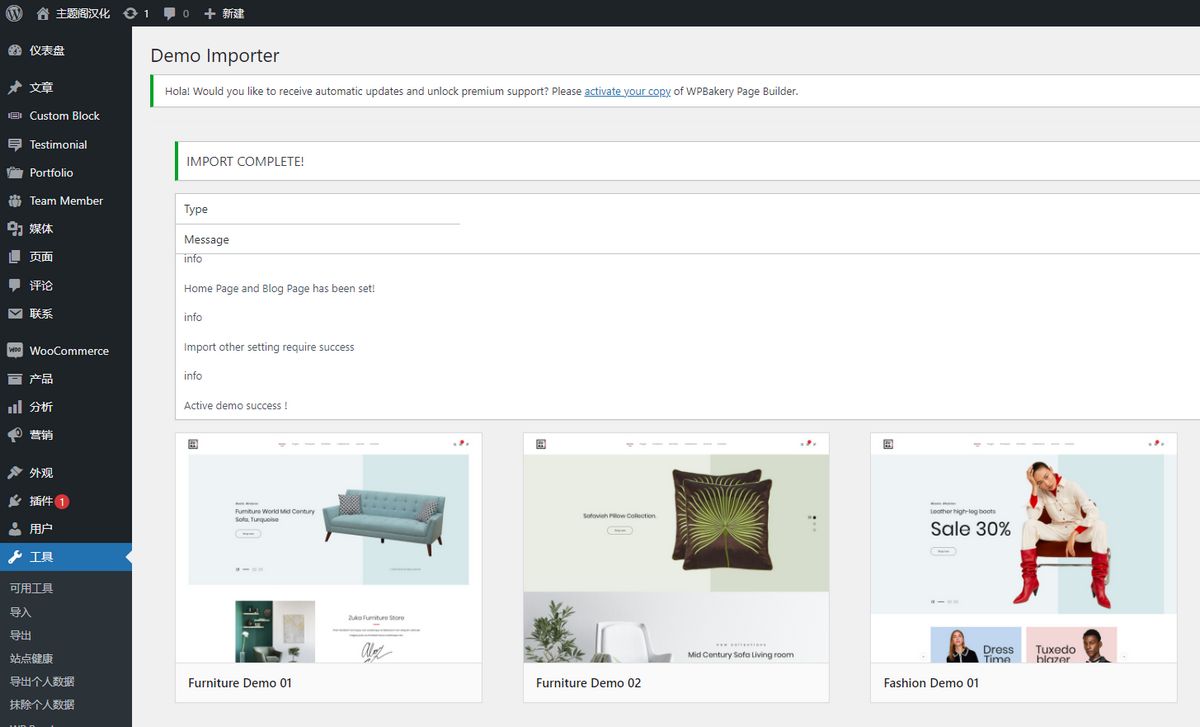Screen dimensions: 1200x727
Task: Open the comments bubble icon in admin bar
Action: point(169,14)
